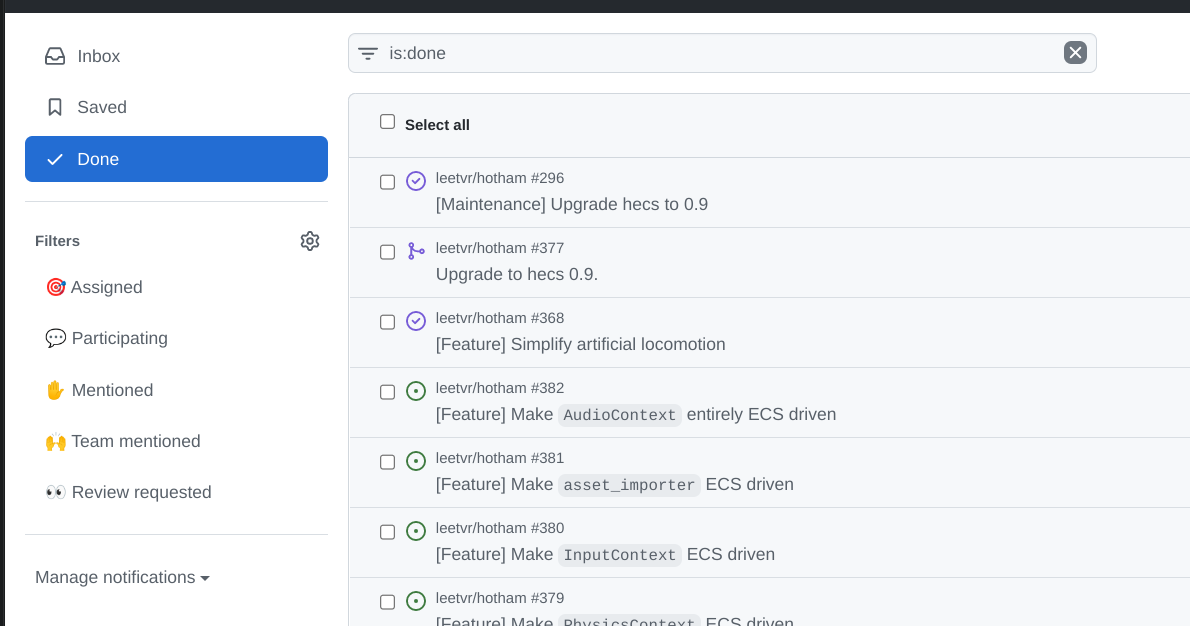Screen dimensions: 1190x626
Task: Apply the Assigned filter
Action: point(94,288)
